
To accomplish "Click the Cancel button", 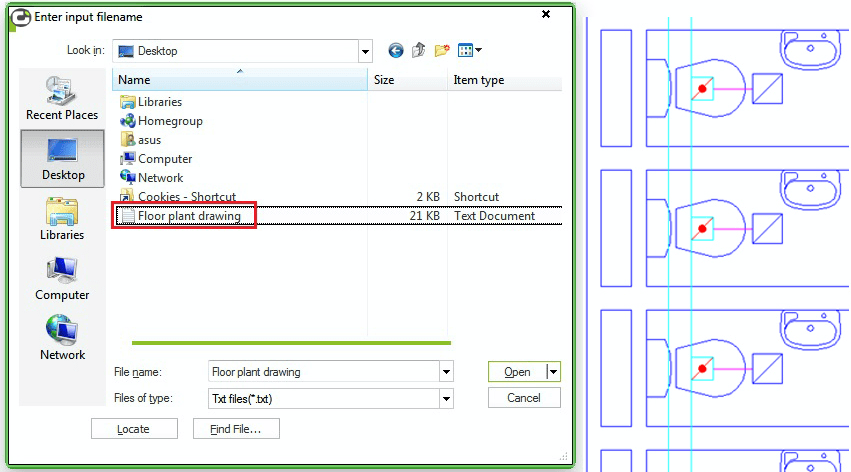I will 524,398.
